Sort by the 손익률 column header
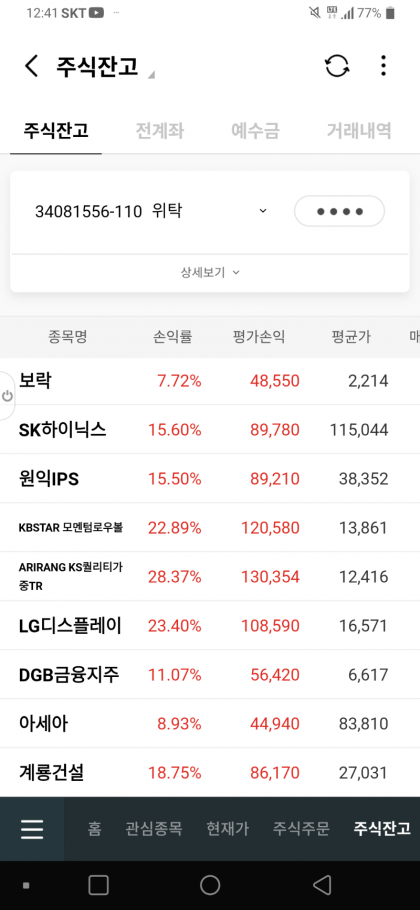Viewport: 420px width, 910px height. tap(173, 337)
